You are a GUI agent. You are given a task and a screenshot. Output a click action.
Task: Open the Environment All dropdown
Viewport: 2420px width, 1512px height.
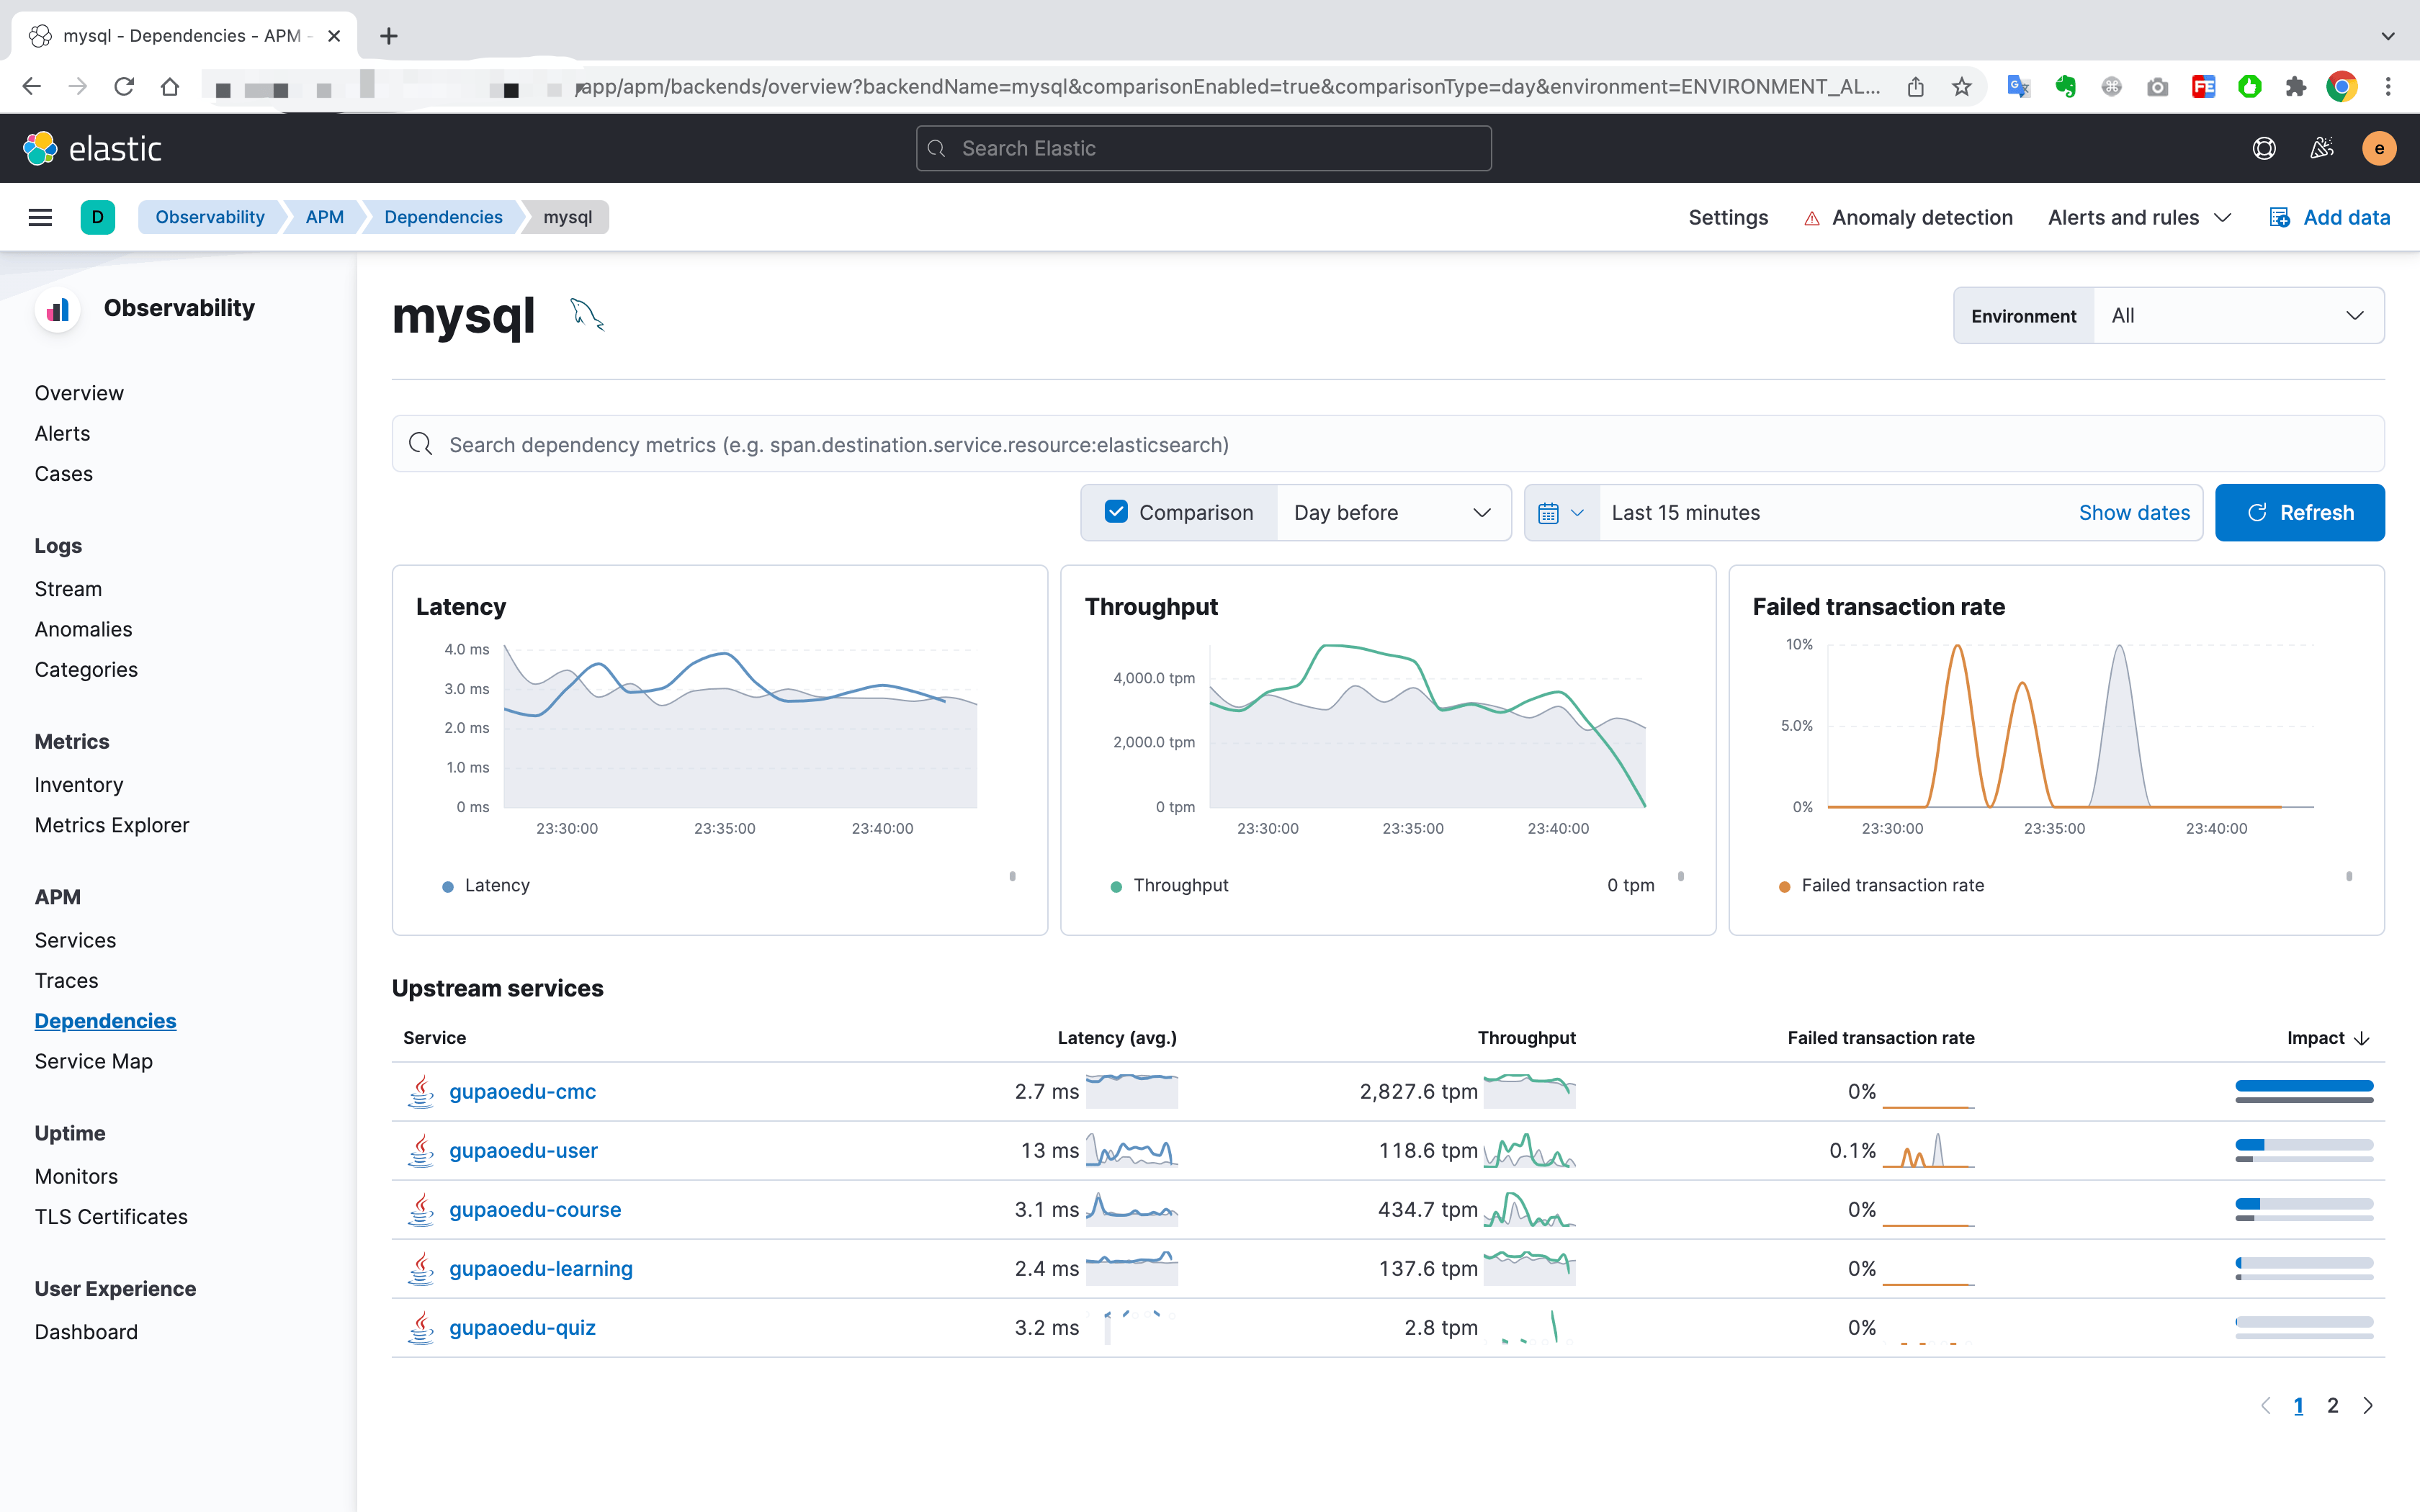pyautogui.click(x=2238, y=316)
